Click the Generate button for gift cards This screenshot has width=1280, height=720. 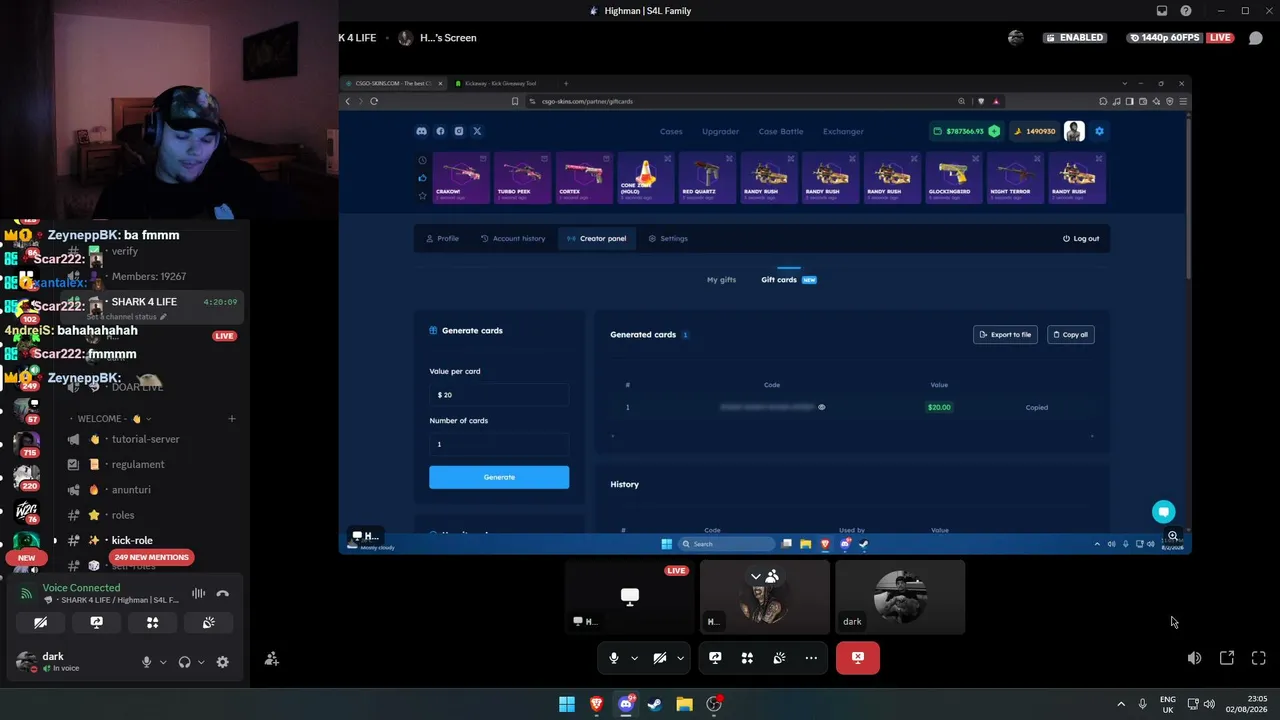click(x=499, y=477)
